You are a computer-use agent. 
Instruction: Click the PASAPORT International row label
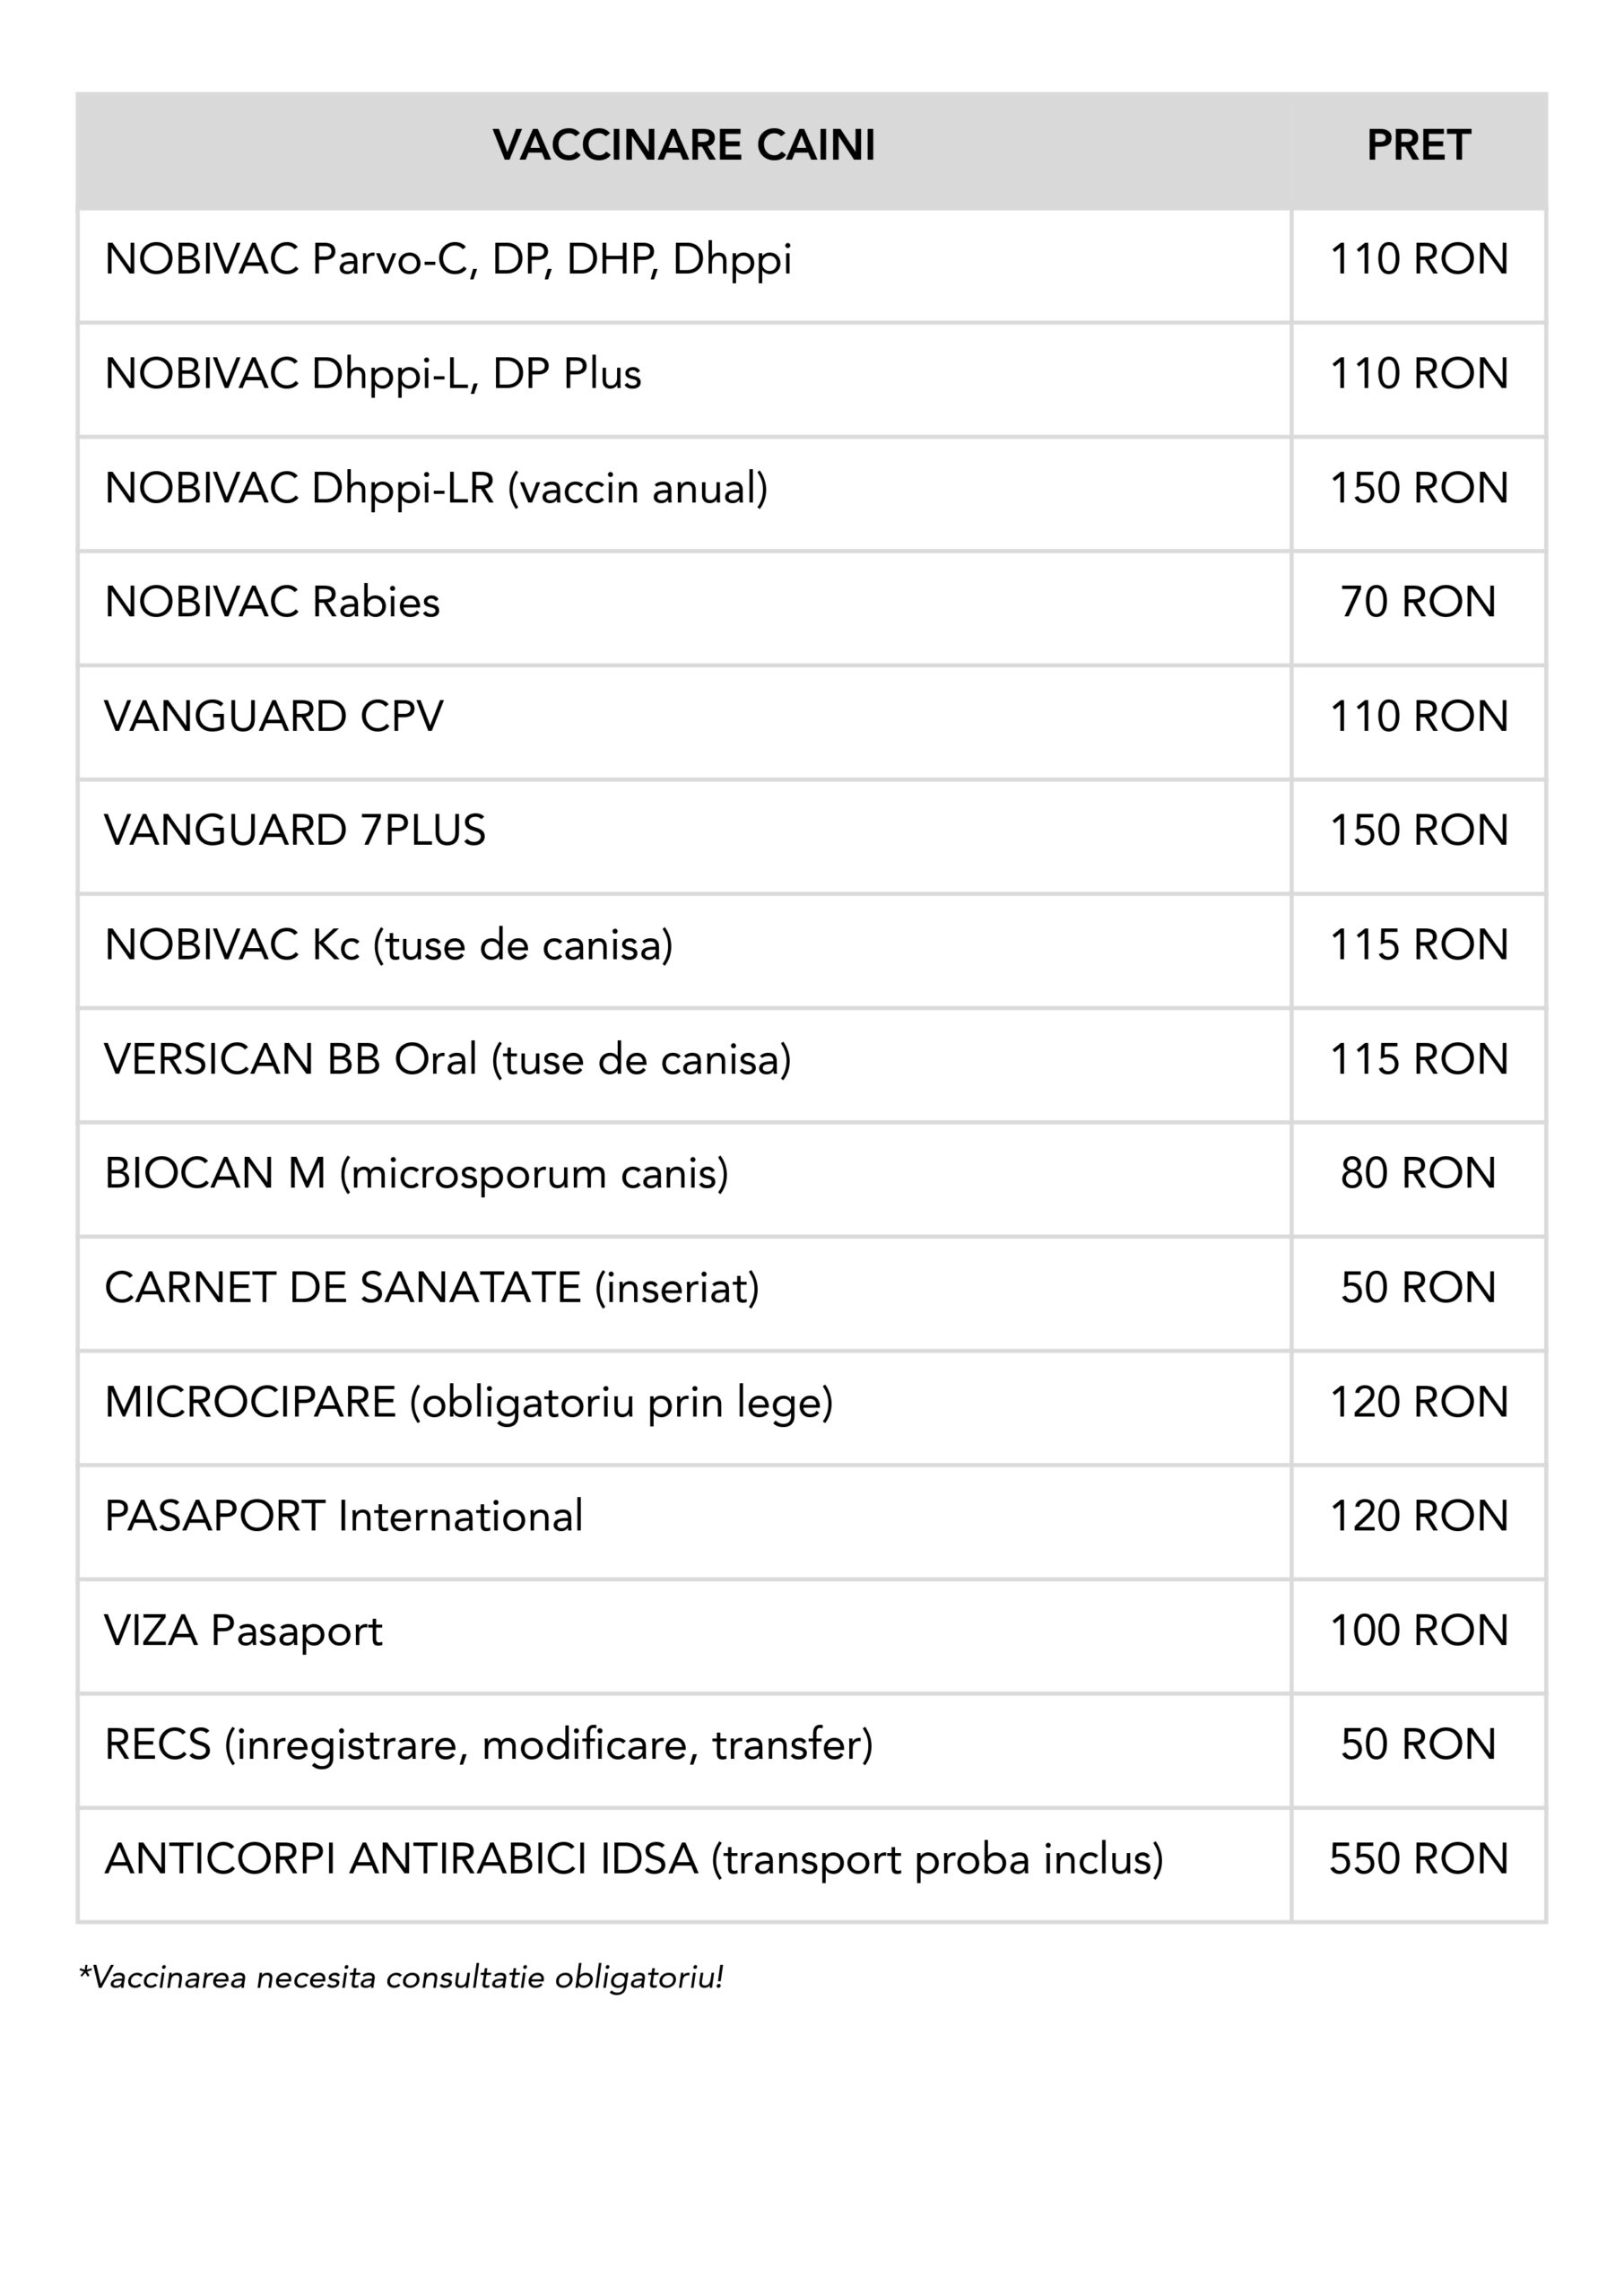click(x=344, y=1517)
